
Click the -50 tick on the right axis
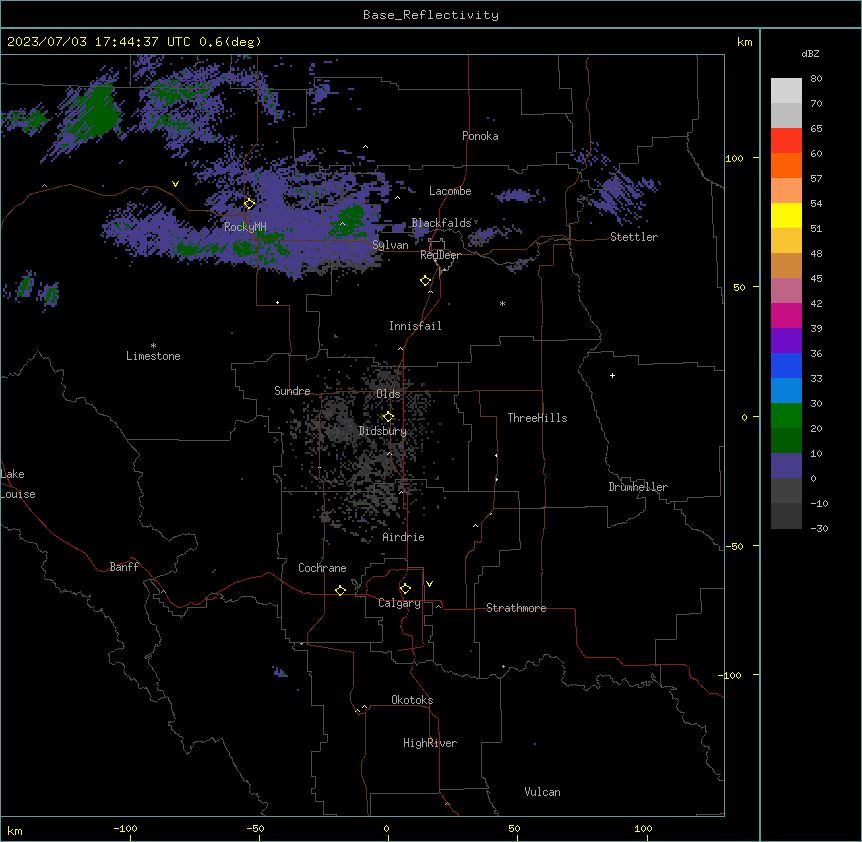point(734,546)
